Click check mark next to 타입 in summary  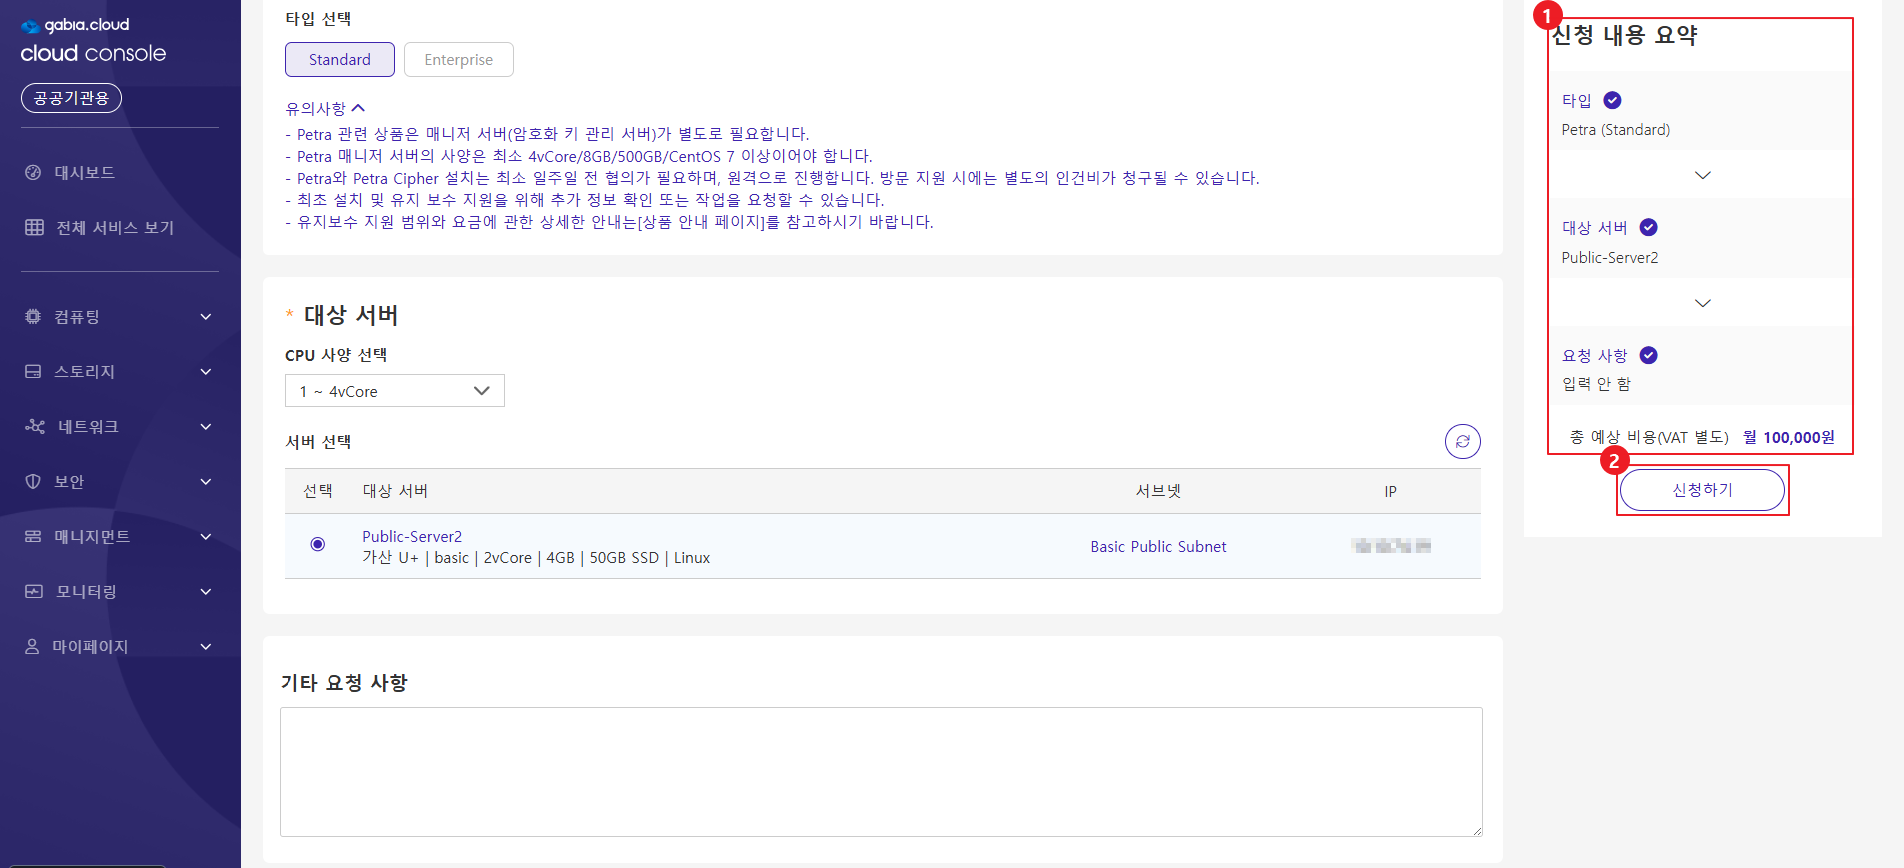1612,100
